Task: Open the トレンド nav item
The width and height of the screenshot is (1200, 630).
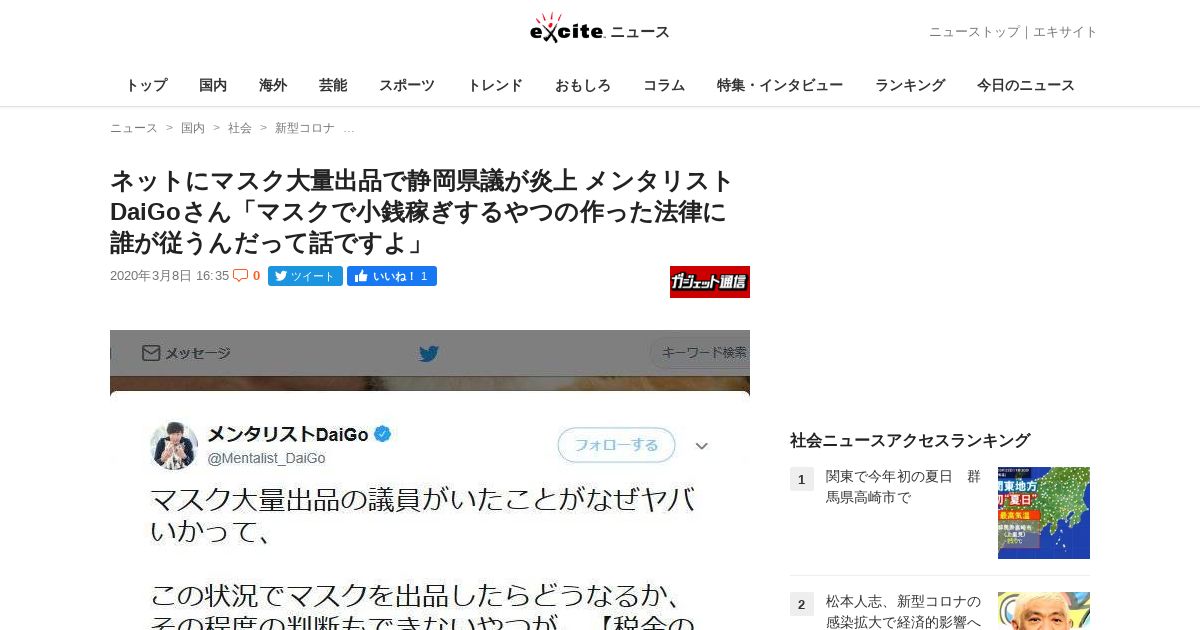Action: tap(495, 85)
